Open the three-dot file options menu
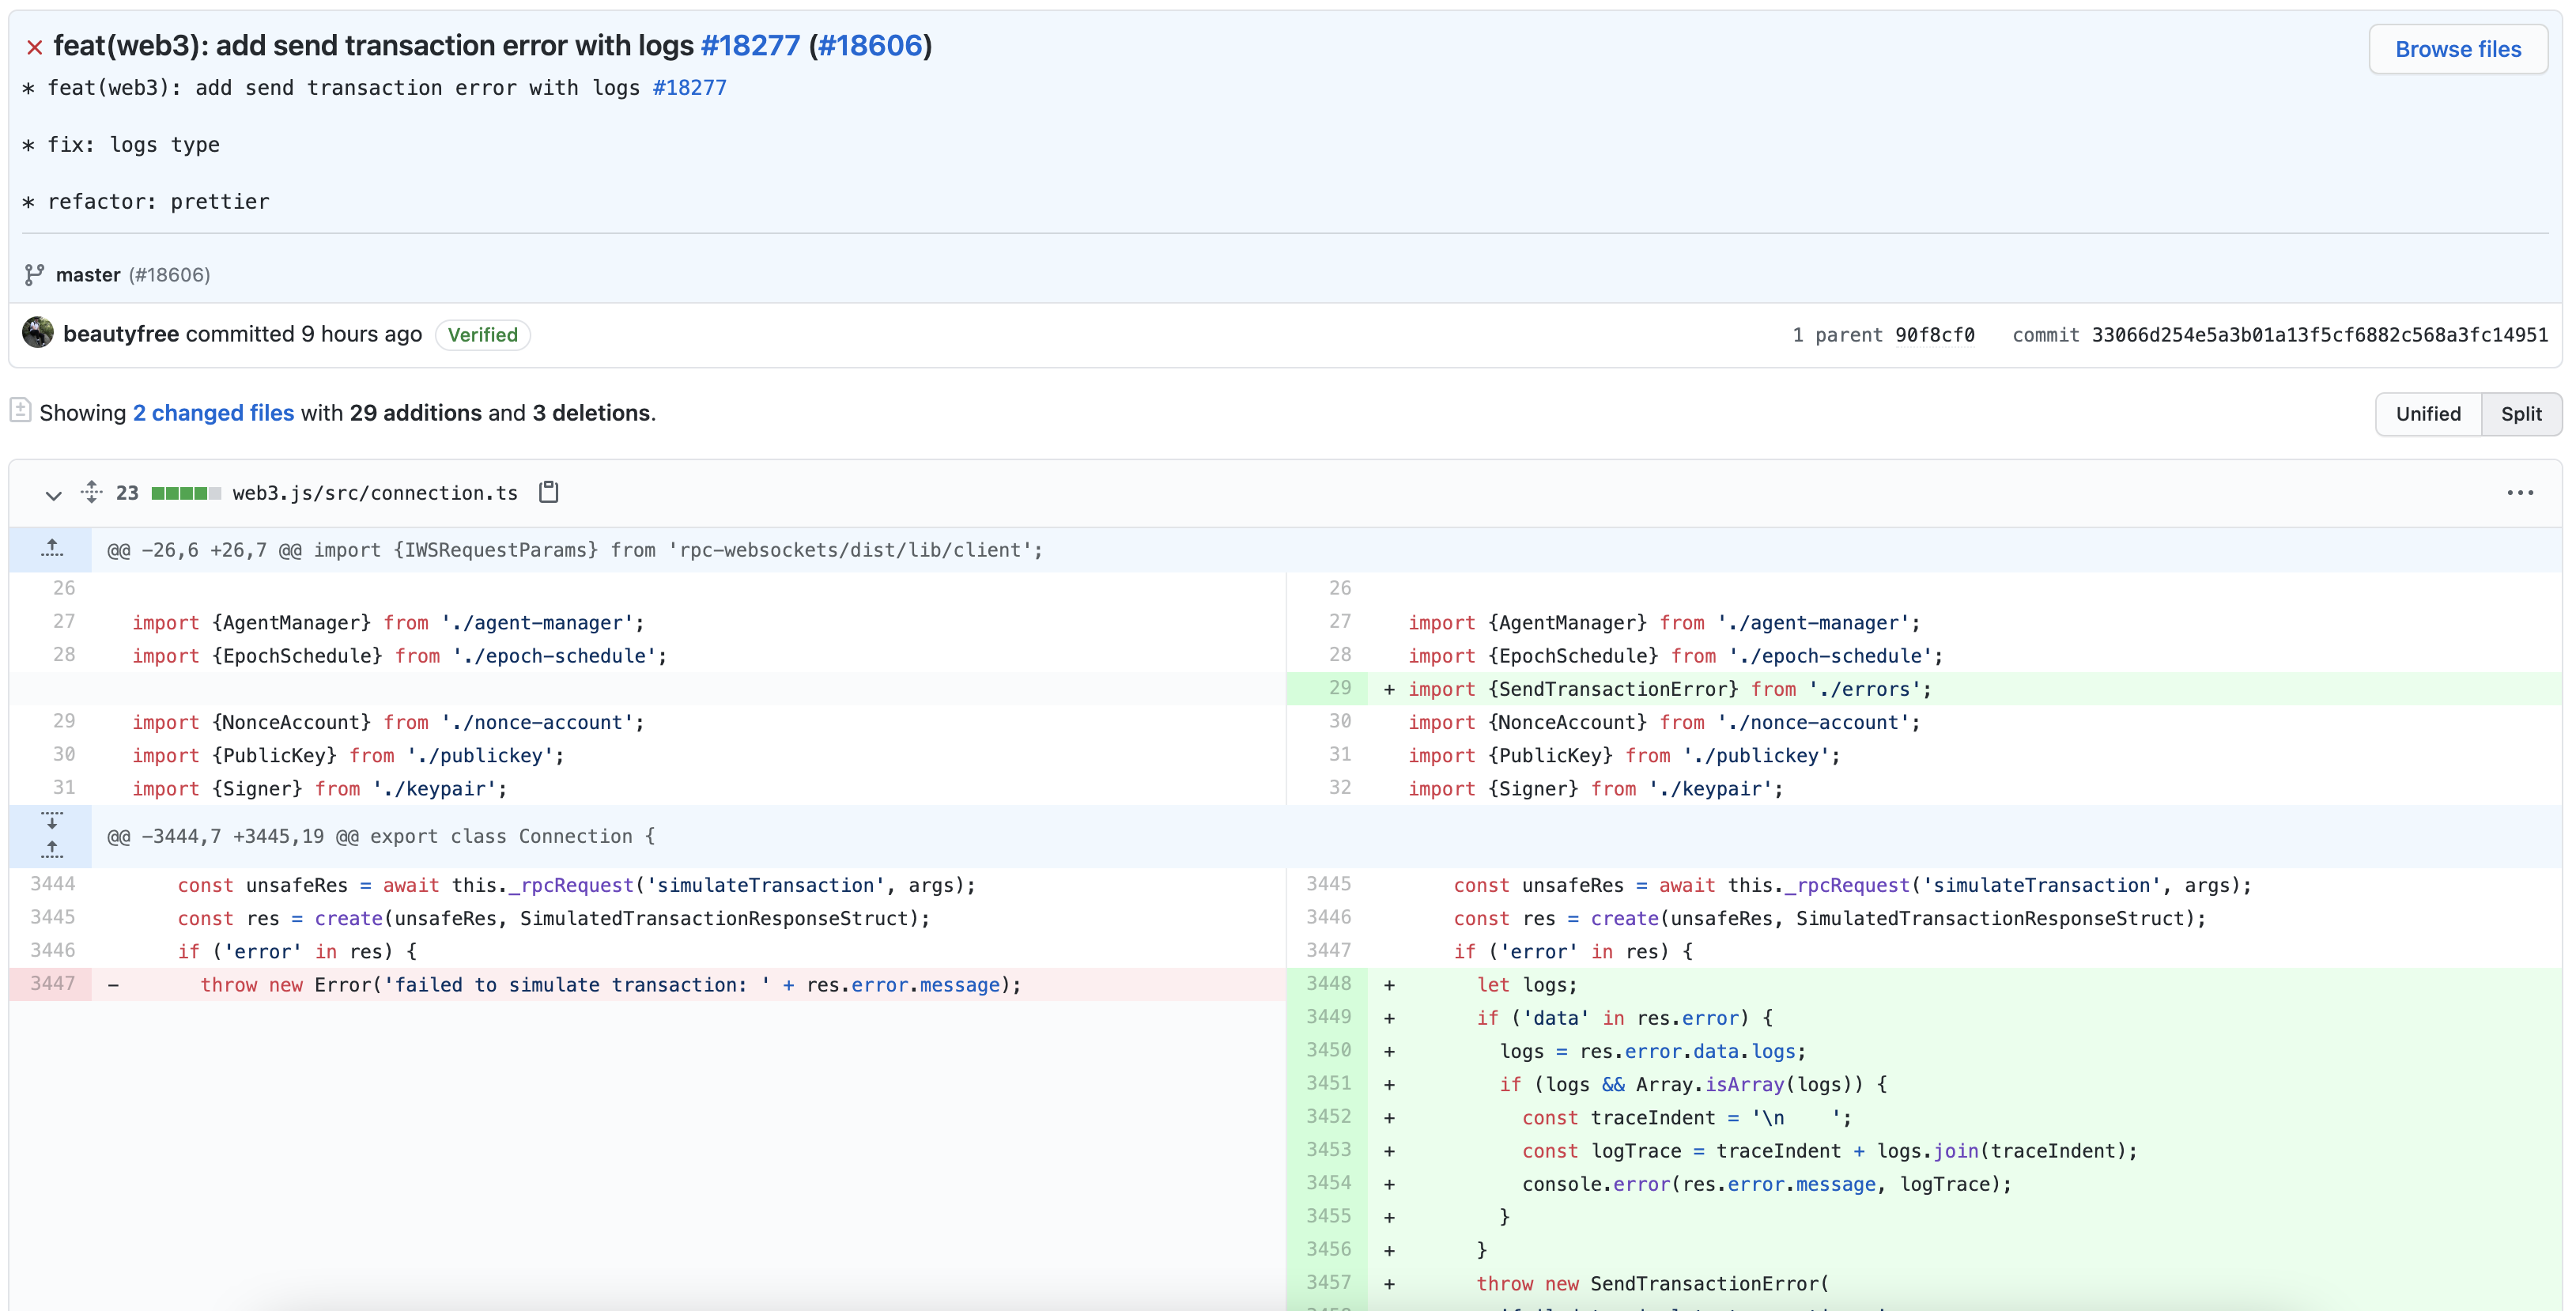2576x1311 pixels. click(2519, 493)
